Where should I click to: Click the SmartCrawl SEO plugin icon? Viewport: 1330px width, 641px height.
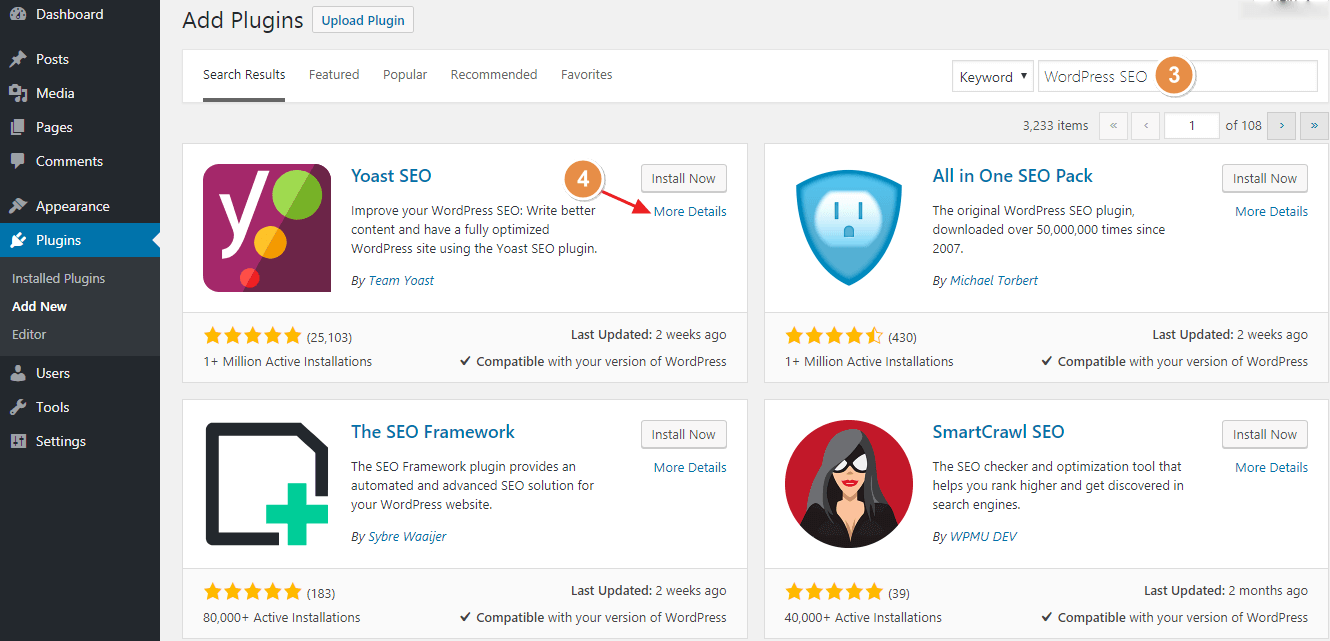(848, 484)
